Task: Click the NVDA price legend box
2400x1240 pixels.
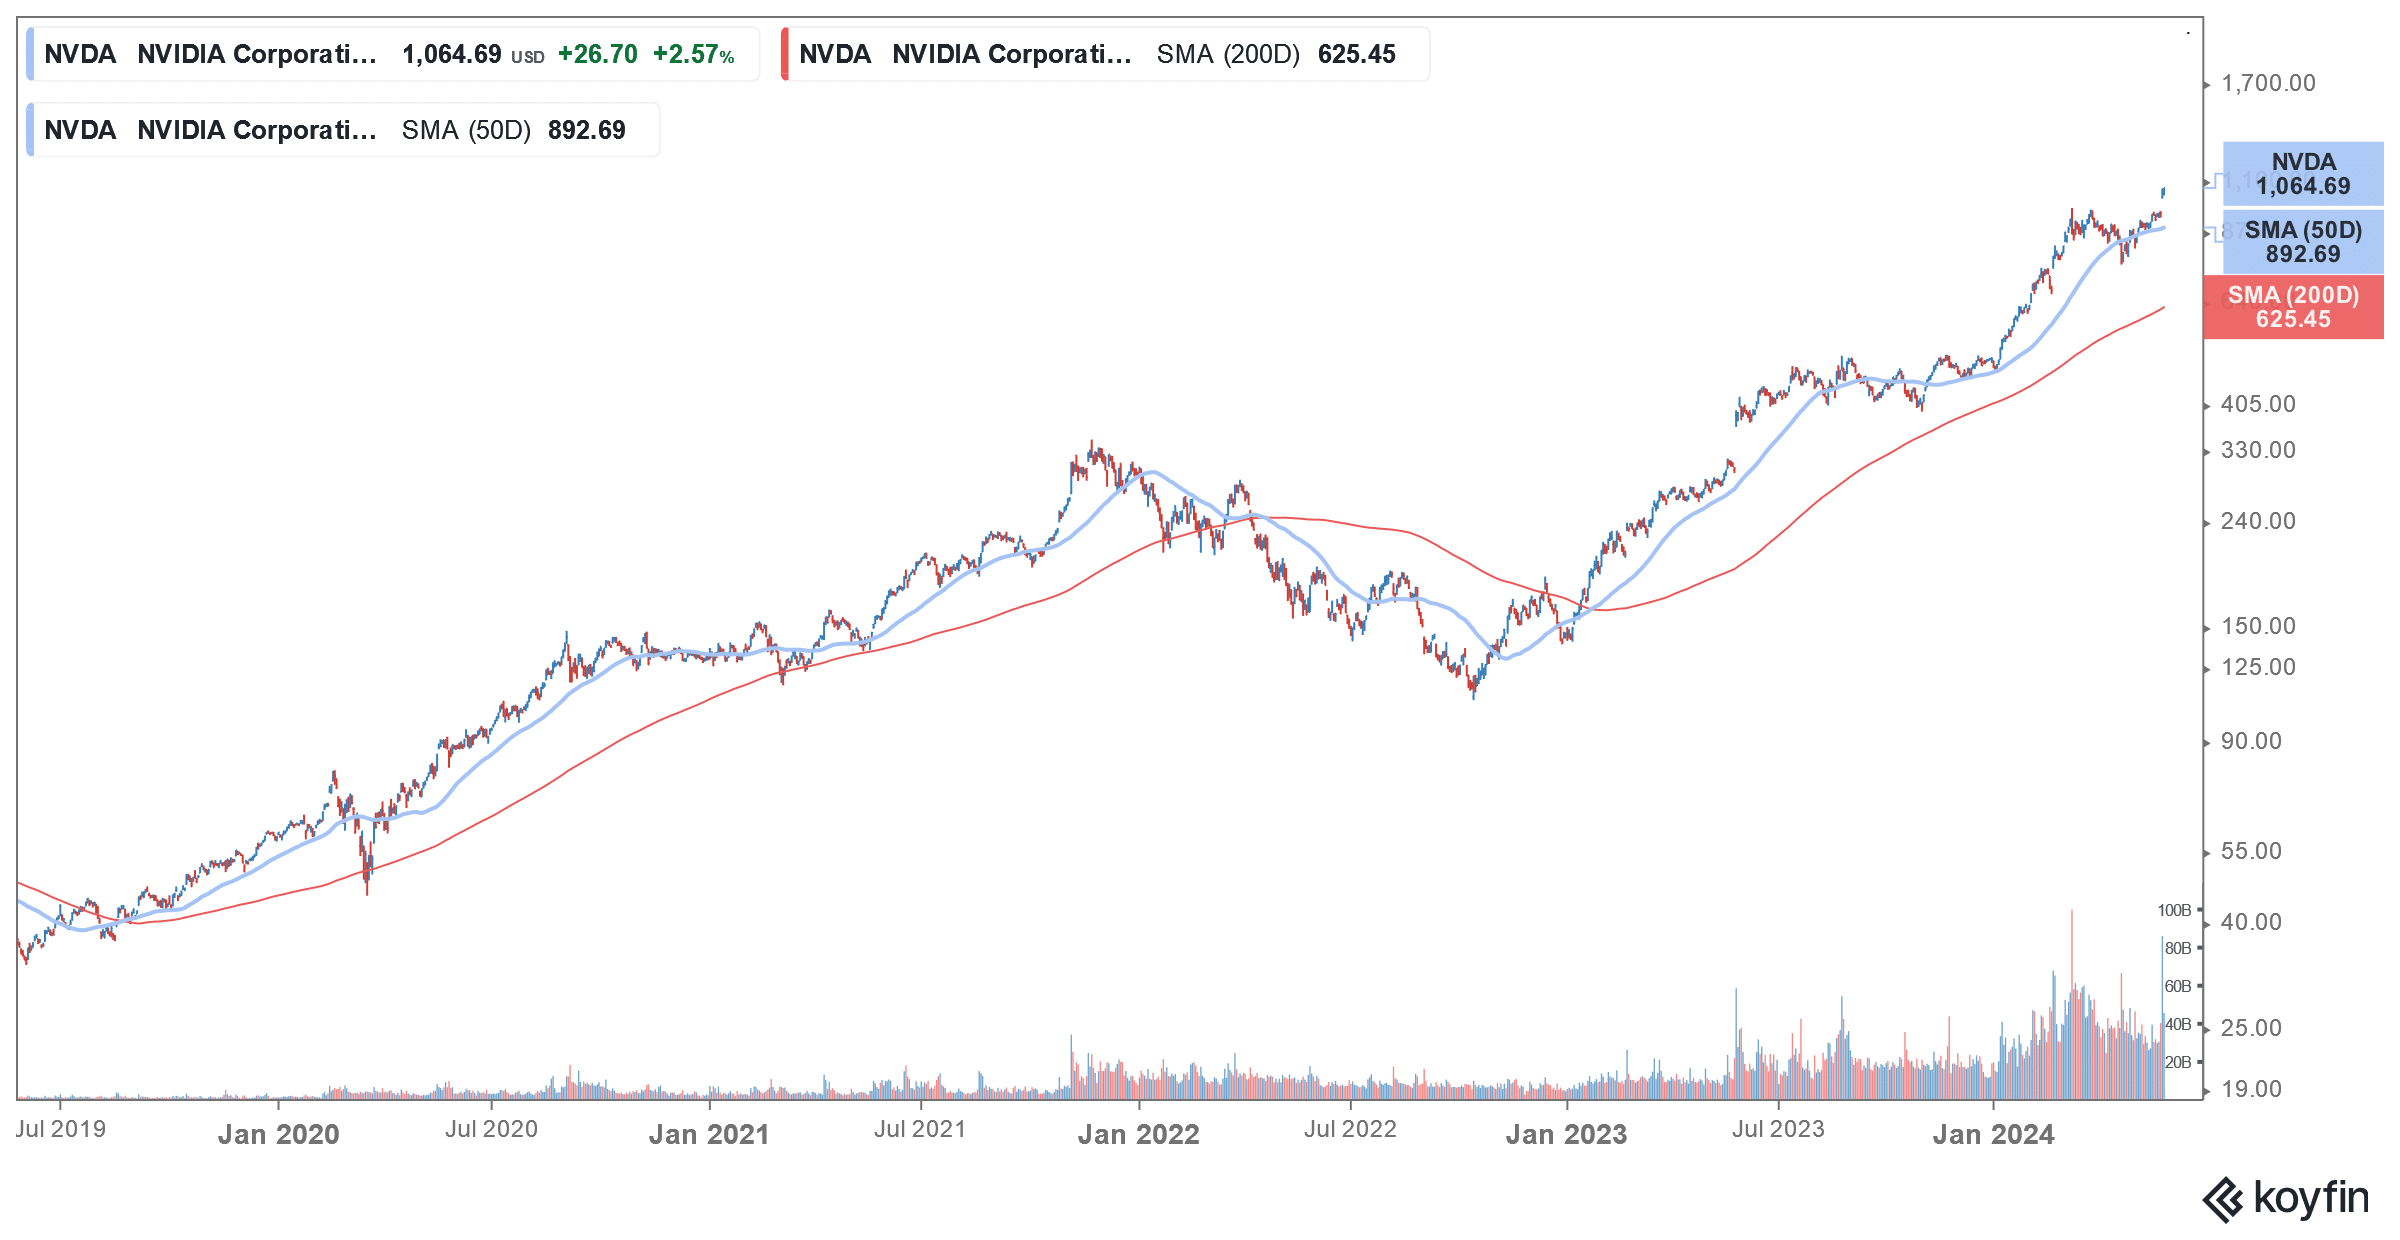Action: click(393, 54)
